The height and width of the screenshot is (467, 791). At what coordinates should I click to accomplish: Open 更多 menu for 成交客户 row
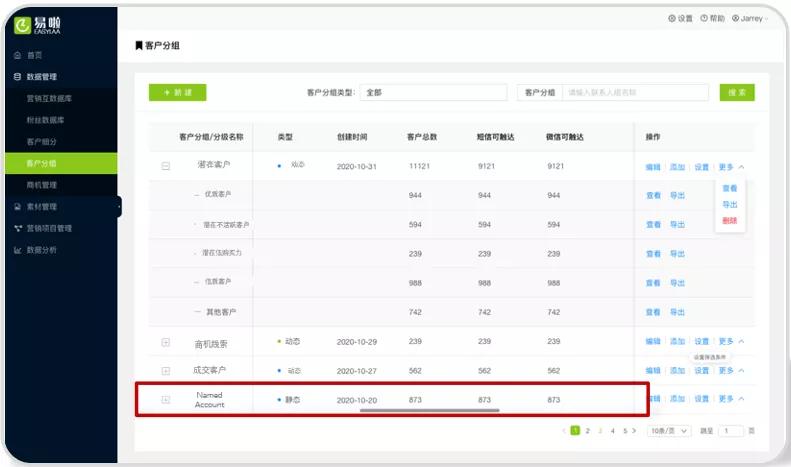(731, 371)
